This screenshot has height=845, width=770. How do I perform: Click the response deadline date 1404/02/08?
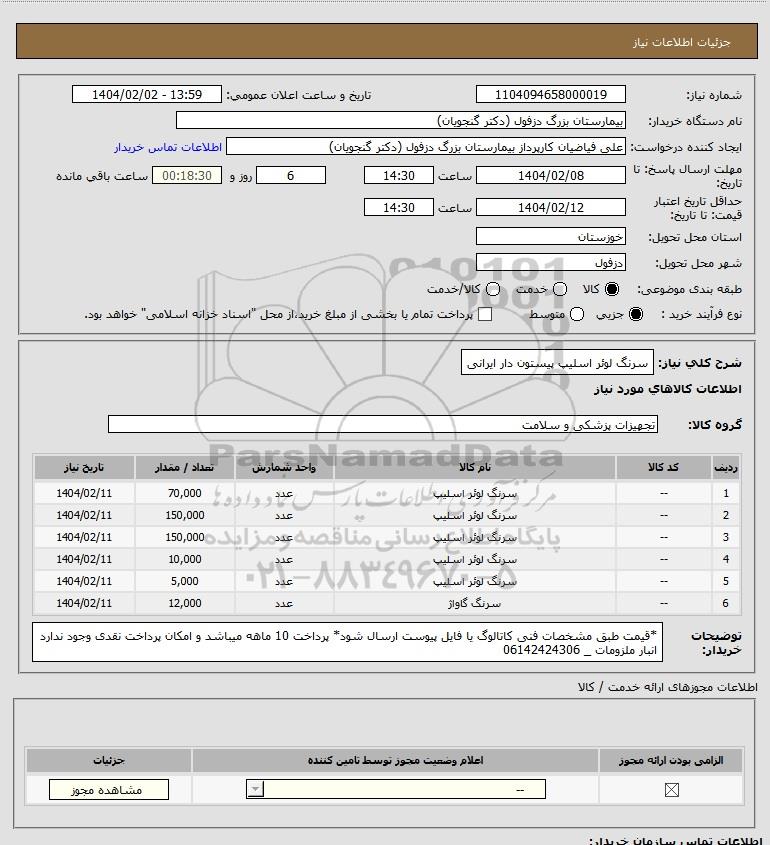[551, 175]
